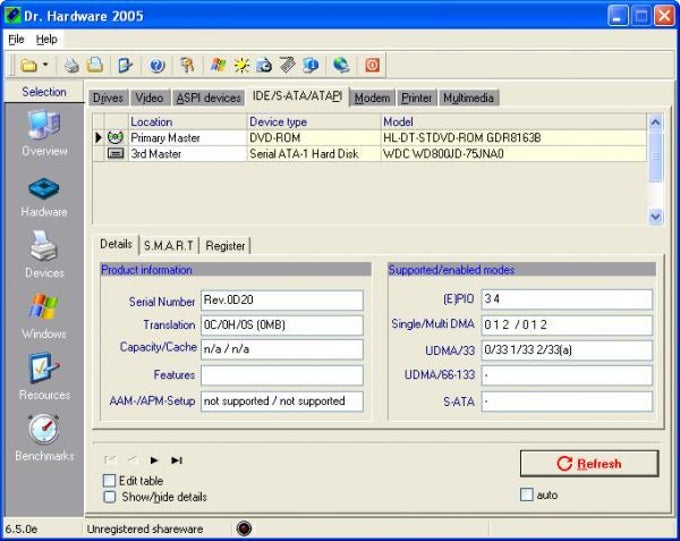This screenshot has width=680, height=541.
Task: Click the device list scroll down arrow
Action: 655,216
